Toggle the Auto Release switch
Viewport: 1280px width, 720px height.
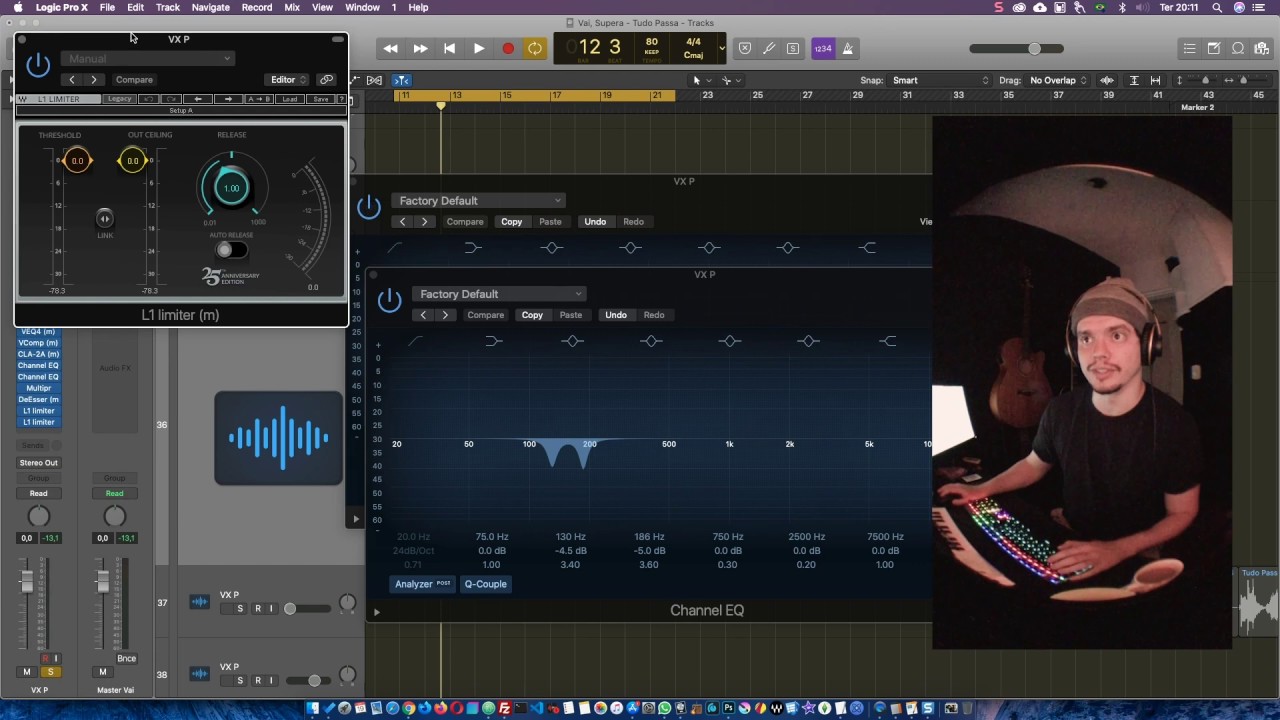tap(231, 250)
